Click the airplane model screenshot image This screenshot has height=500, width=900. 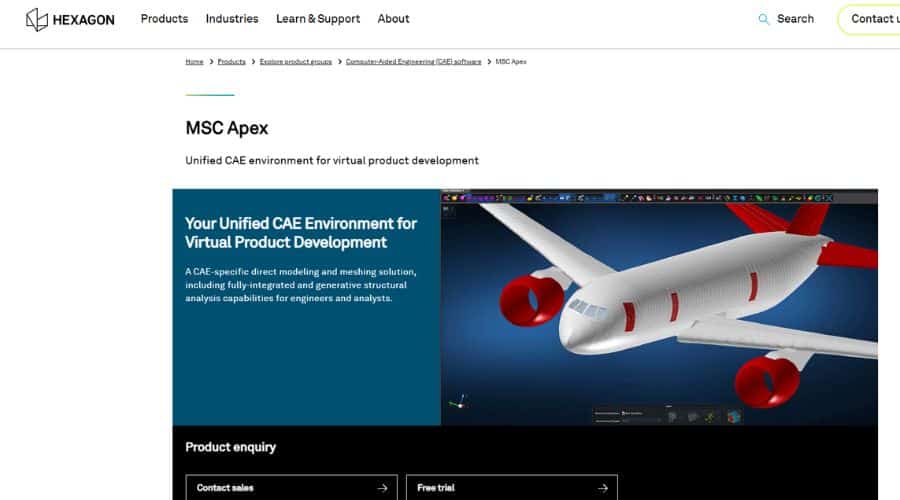tap(659, 307)
